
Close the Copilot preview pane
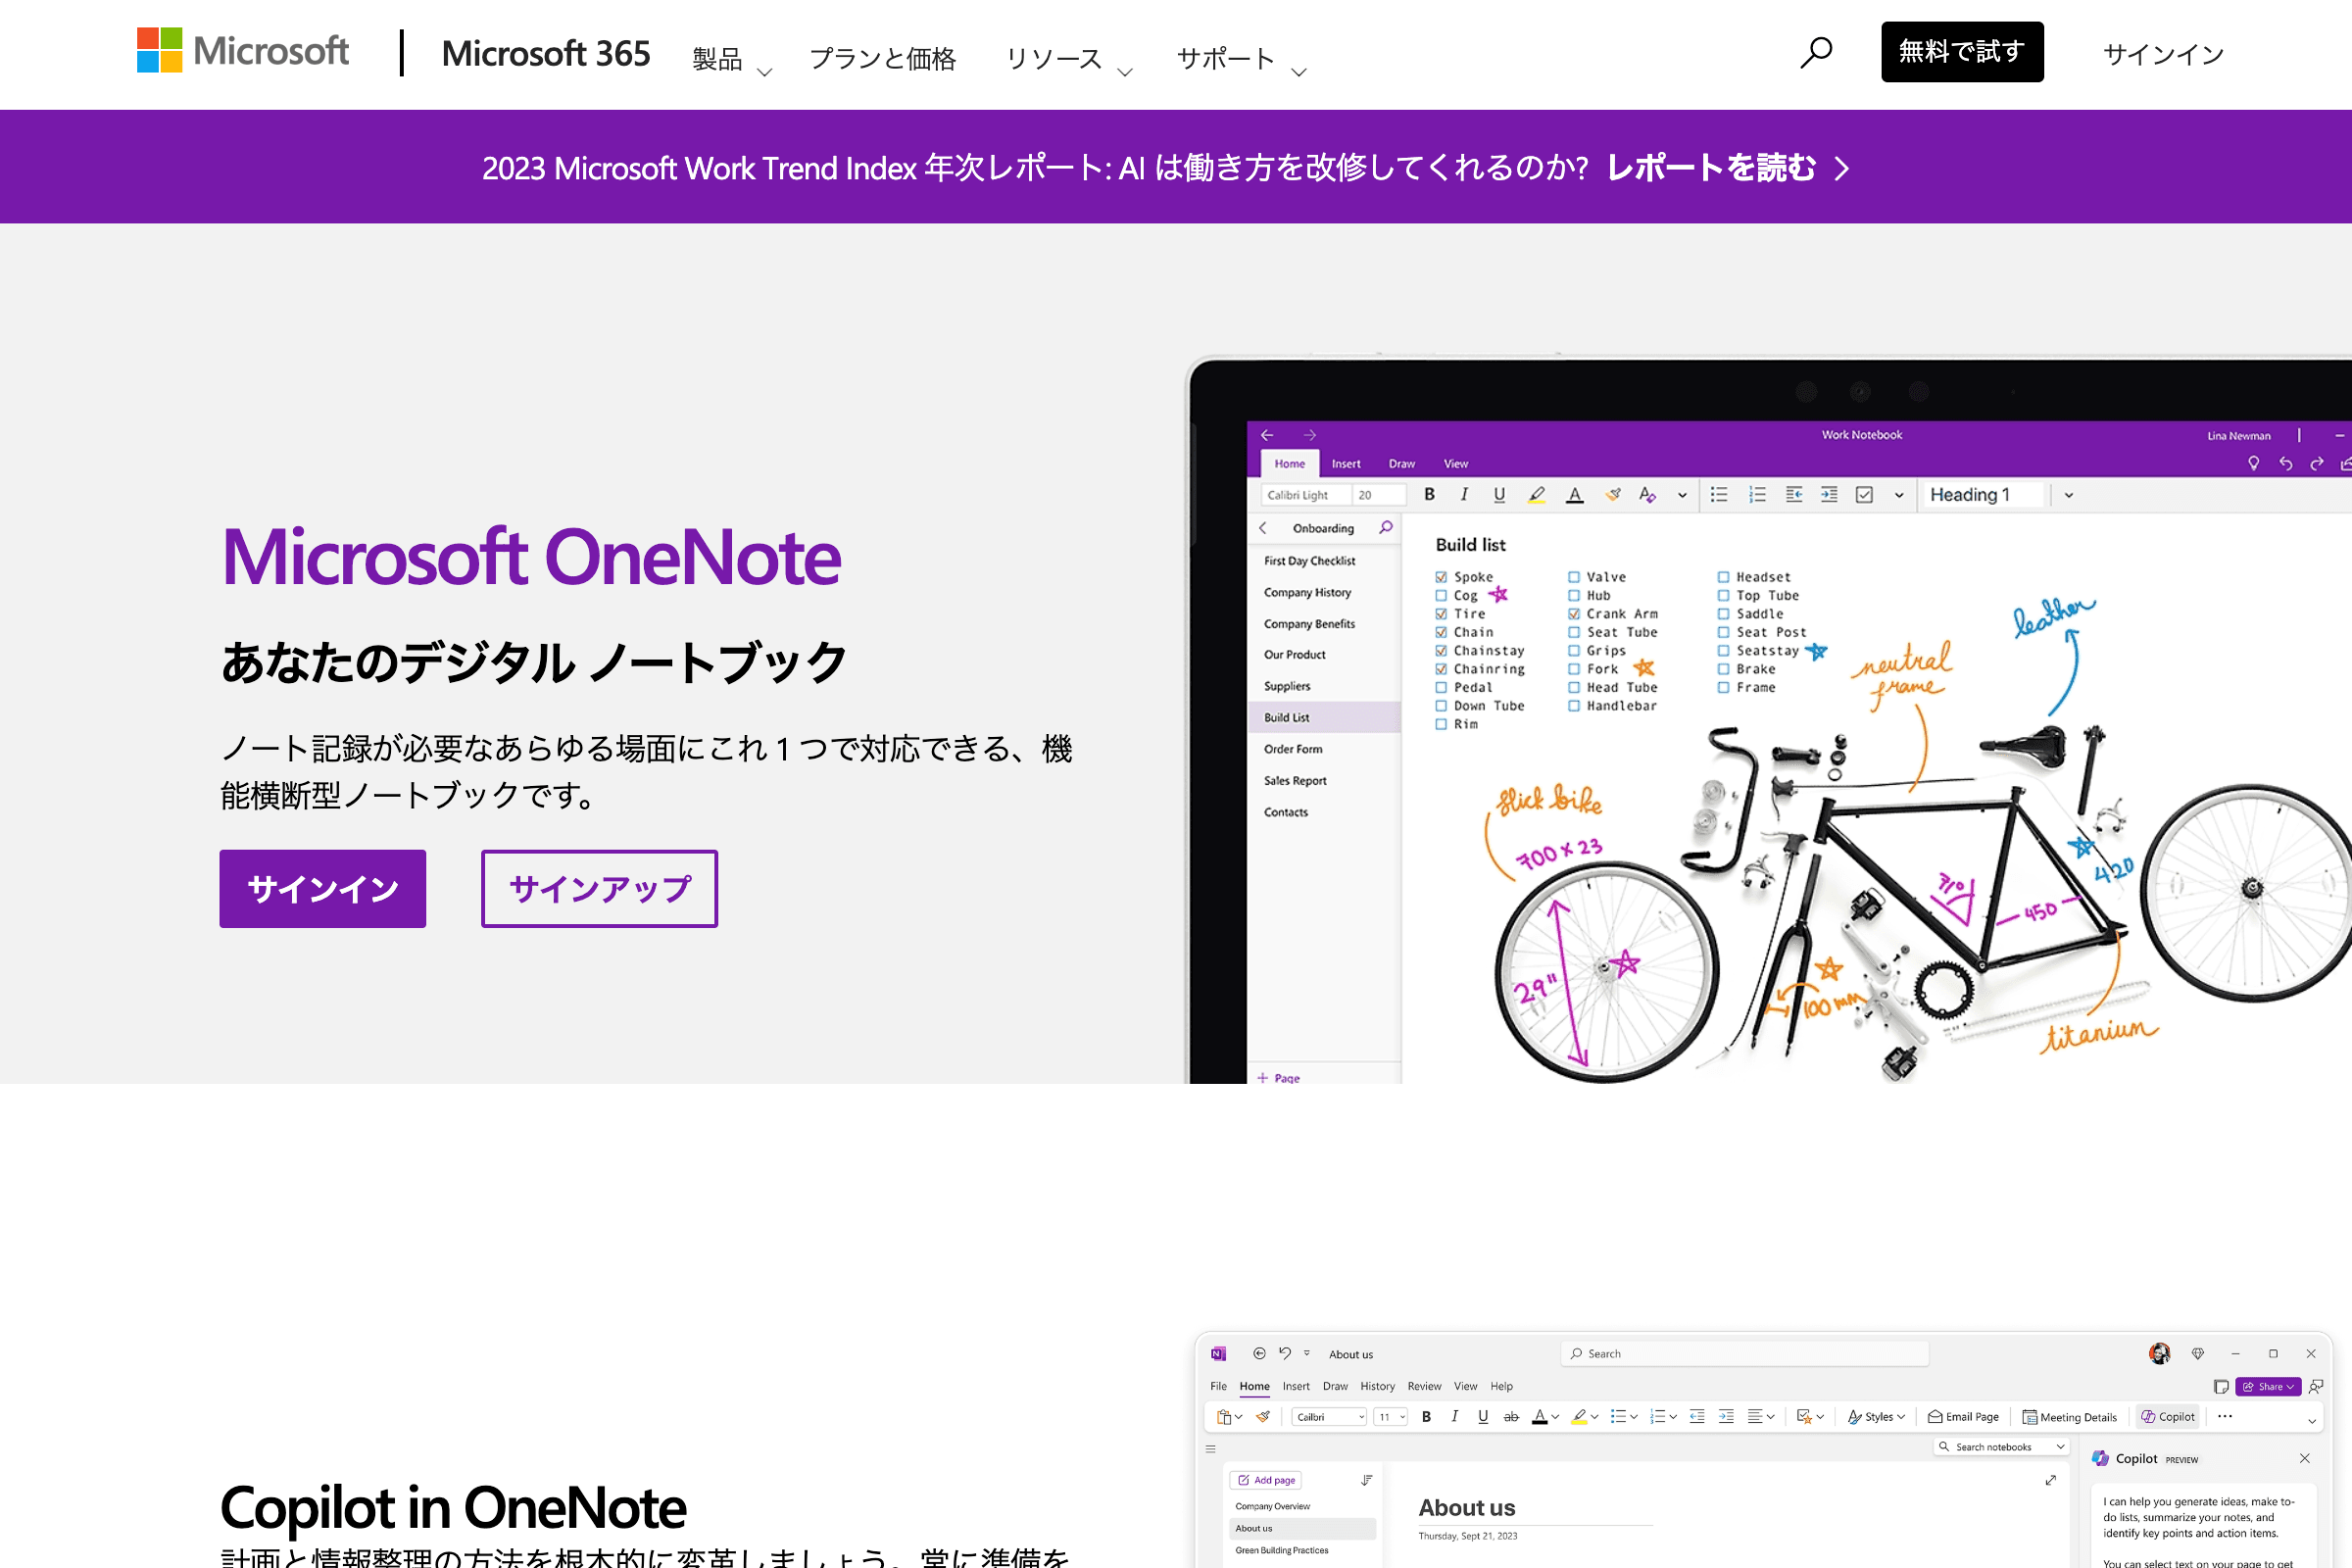click(2305, 1459)
